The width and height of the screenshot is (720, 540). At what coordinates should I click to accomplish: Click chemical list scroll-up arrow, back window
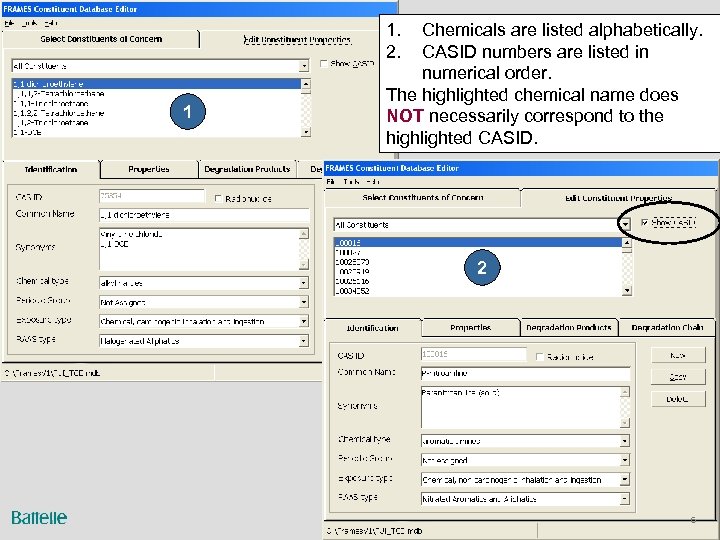tap(306, 84)
